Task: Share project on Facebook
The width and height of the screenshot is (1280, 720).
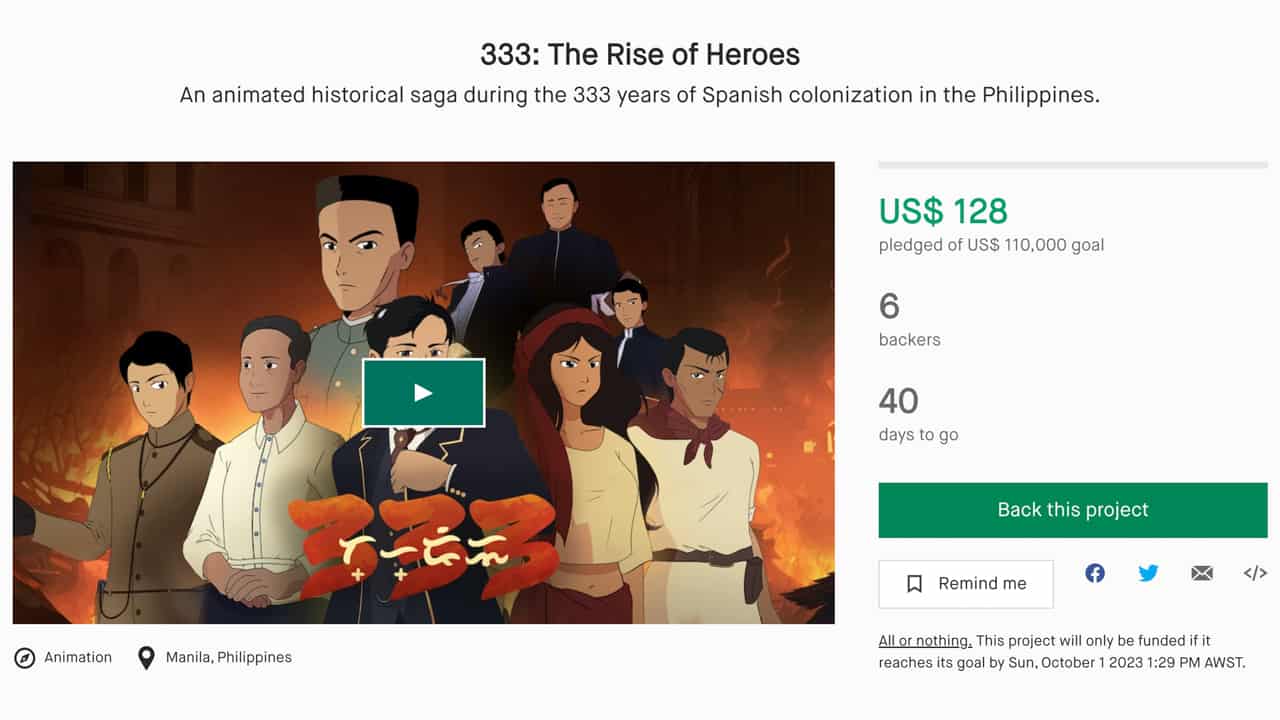Action: point(1095,573)
